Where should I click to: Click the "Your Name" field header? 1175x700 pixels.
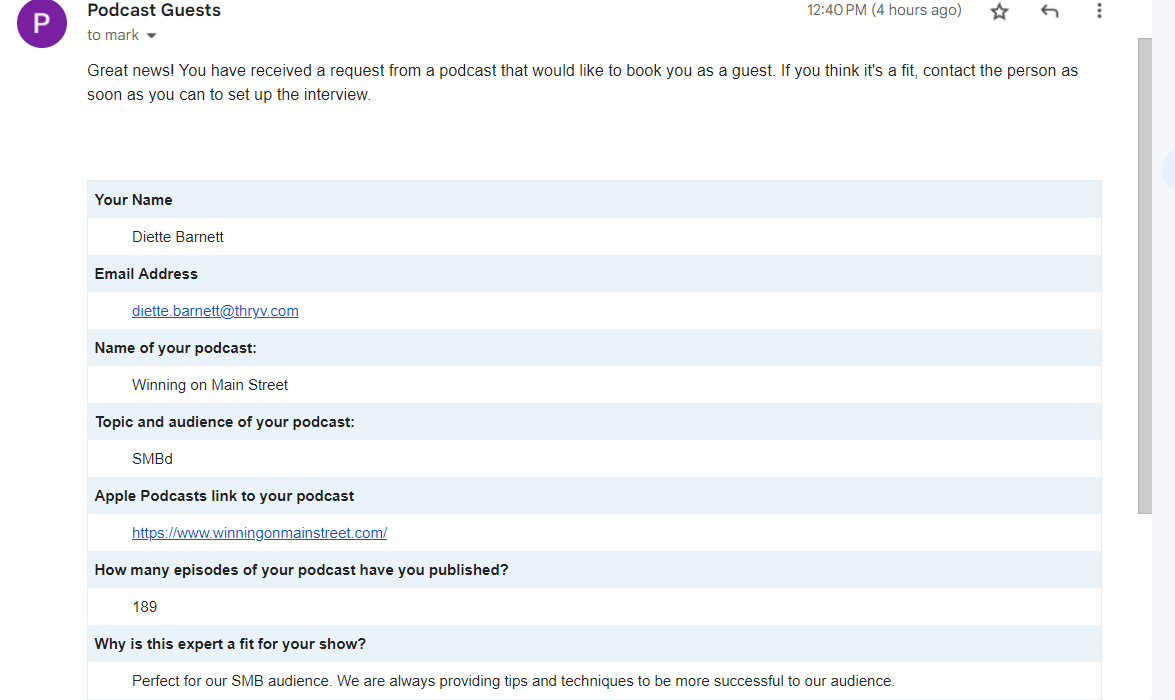[x=134, y=200]
